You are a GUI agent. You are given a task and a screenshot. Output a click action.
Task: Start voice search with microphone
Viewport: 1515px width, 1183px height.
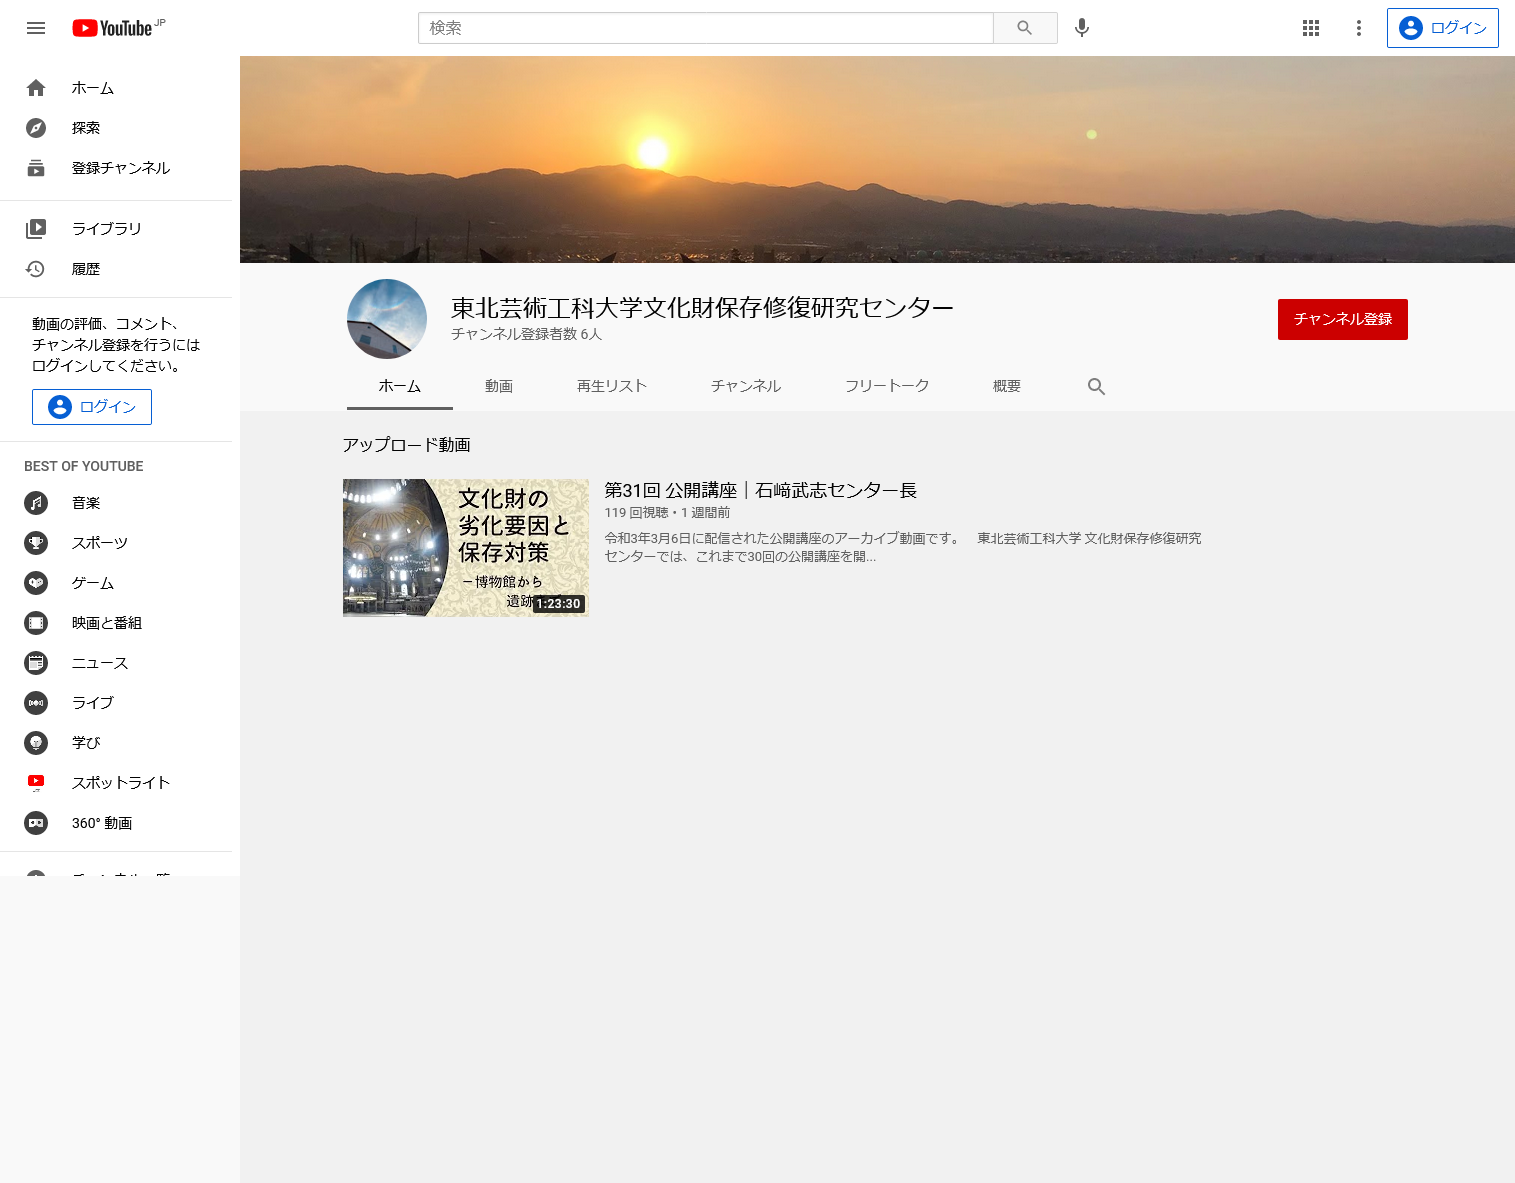tap(1082, 28)
